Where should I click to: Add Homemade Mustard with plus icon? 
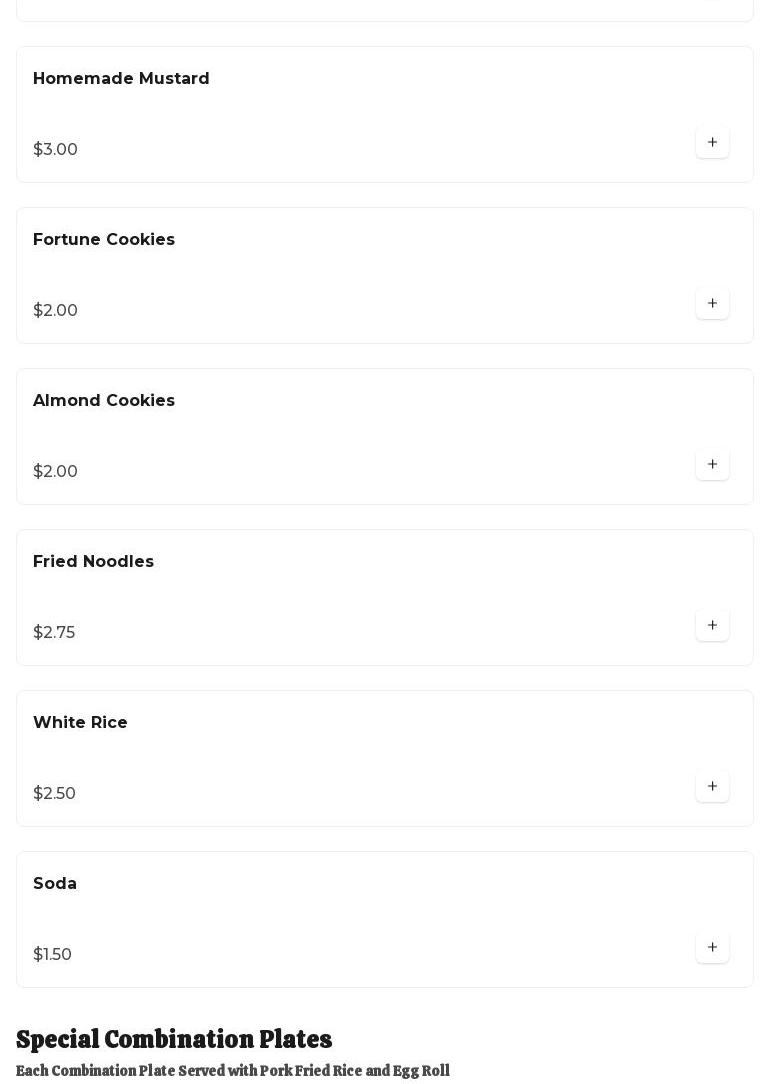pos(712,142)
